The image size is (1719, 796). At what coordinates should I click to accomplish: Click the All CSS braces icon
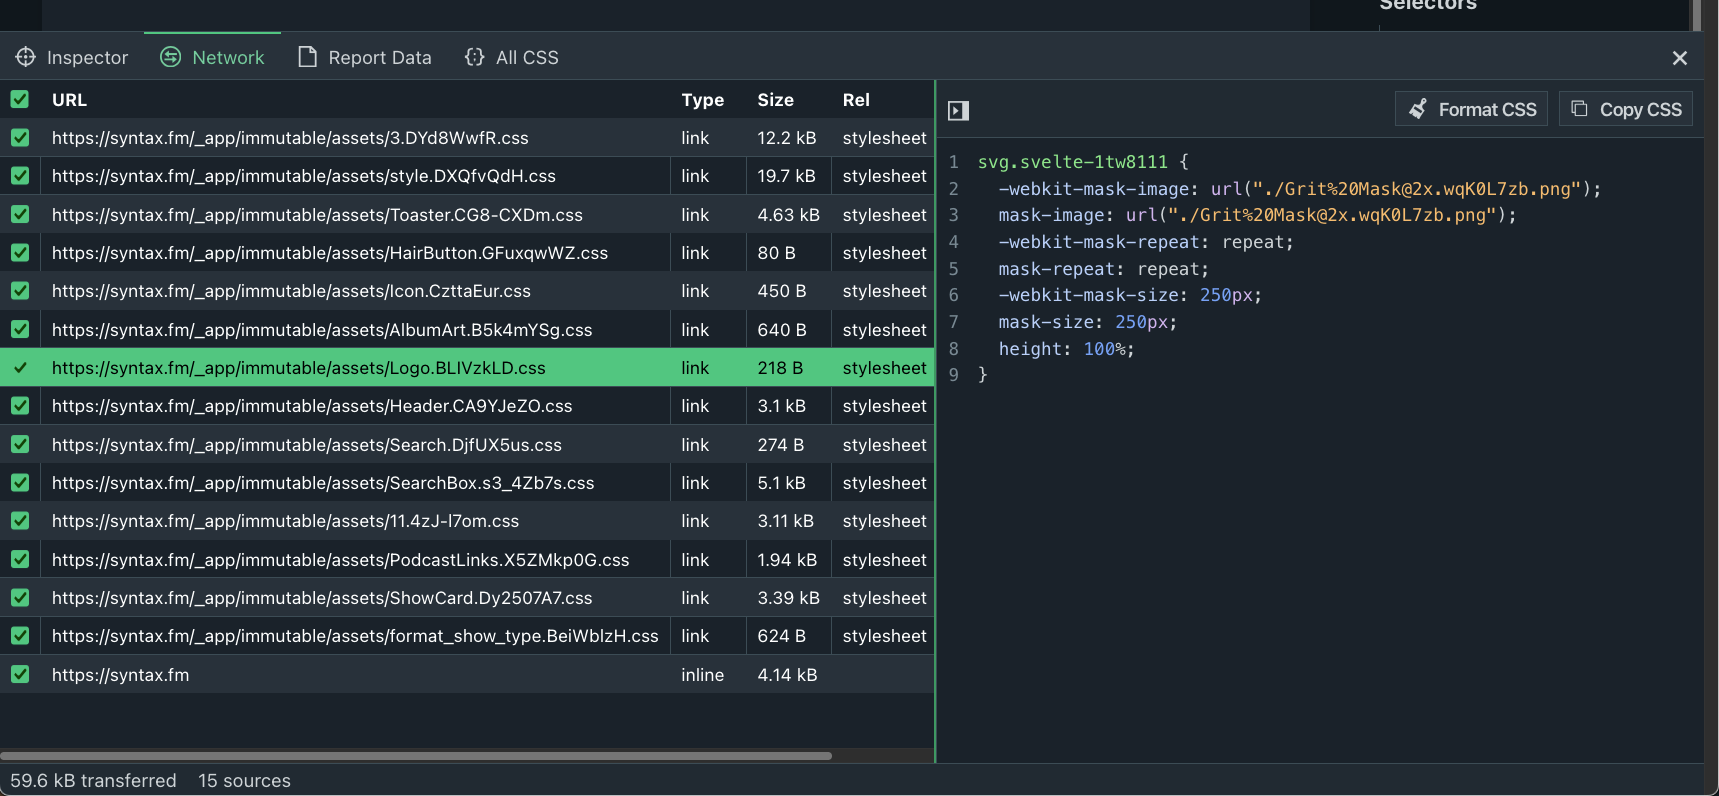point(474,57)
